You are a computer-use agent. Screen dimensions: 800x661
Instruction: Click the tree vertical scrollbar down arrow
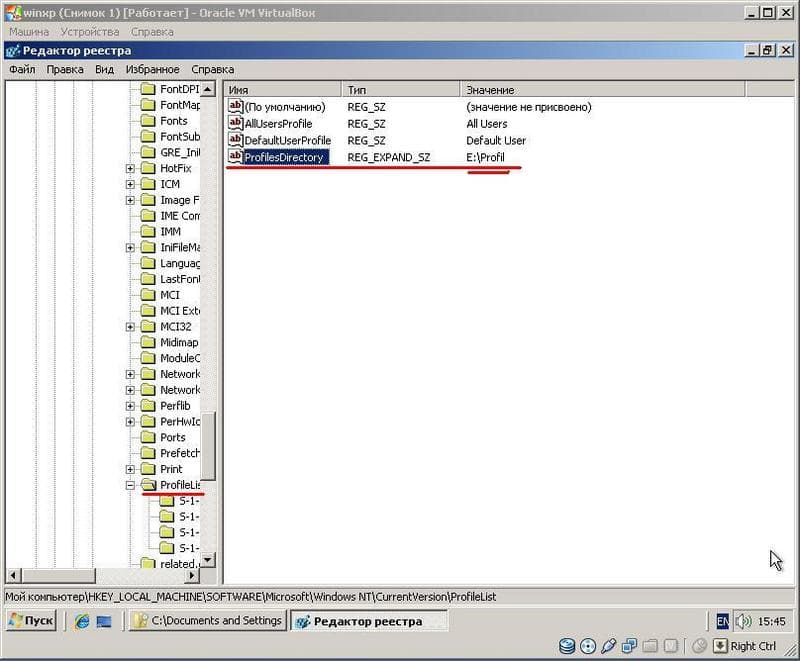point(207,560)
